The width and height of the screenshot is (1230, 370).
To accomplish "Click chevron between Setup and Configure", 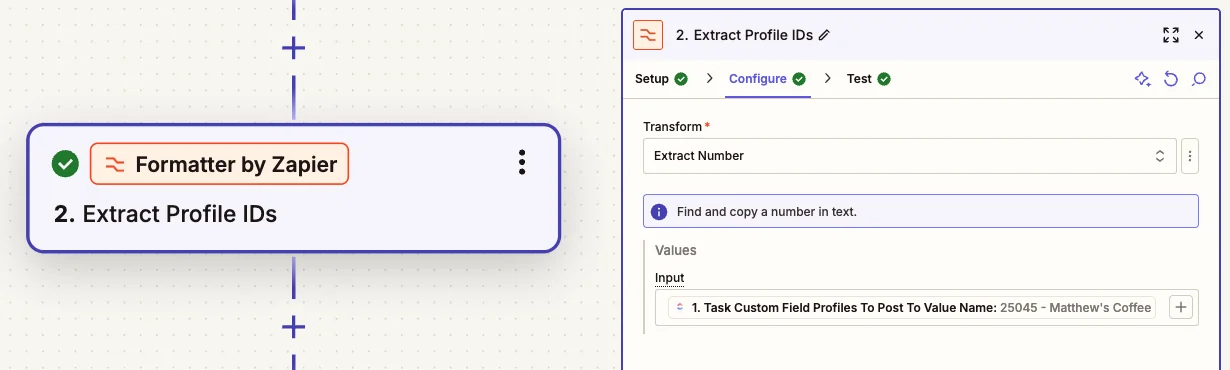I will coord(710,79).
